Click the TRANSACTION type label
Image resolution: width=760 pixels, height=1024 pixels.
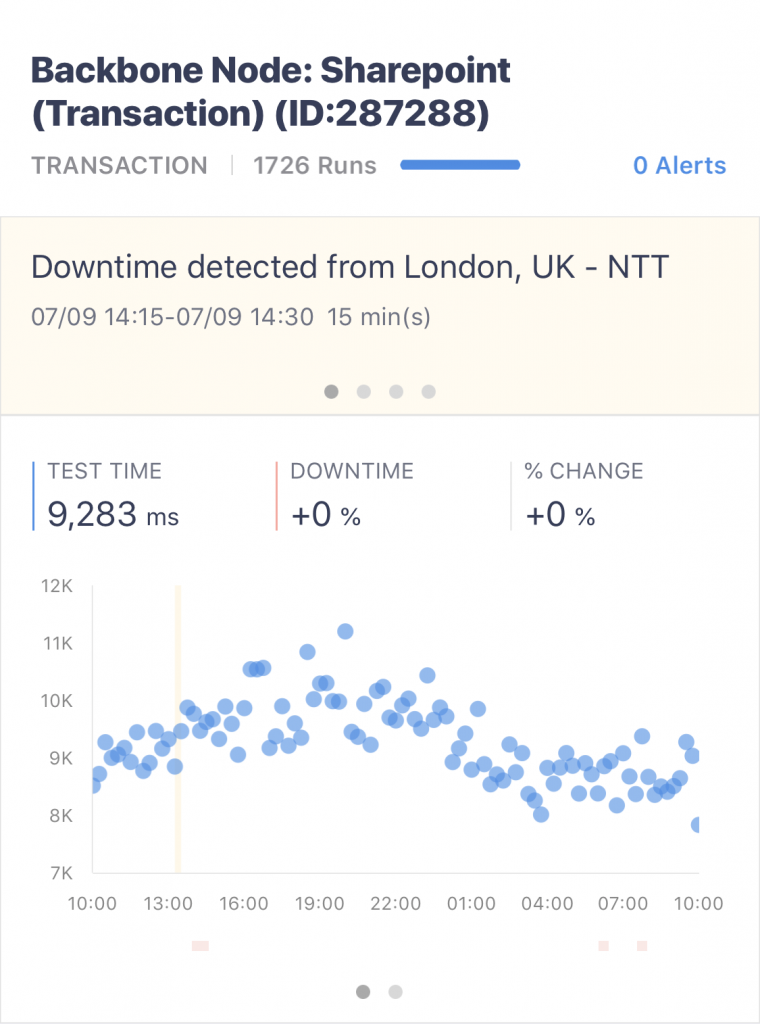click(119, 165)
